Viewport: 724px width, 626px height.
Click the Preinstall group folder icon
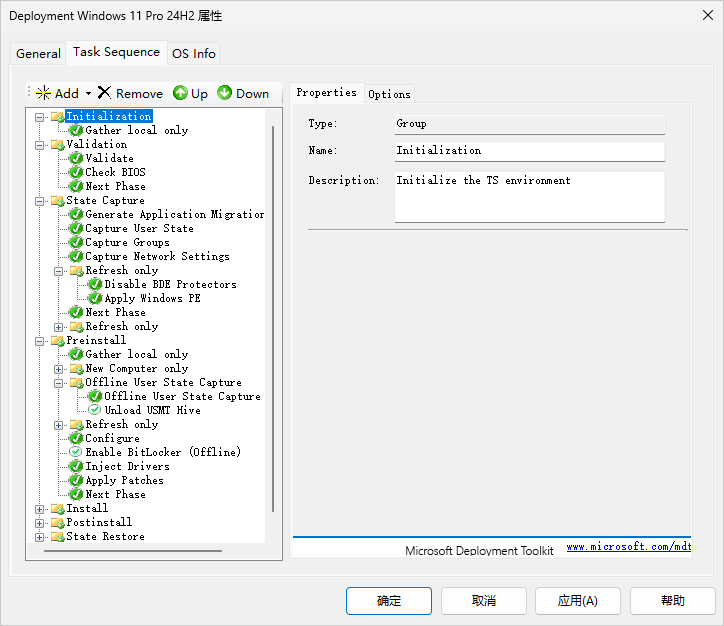point(57,340)
